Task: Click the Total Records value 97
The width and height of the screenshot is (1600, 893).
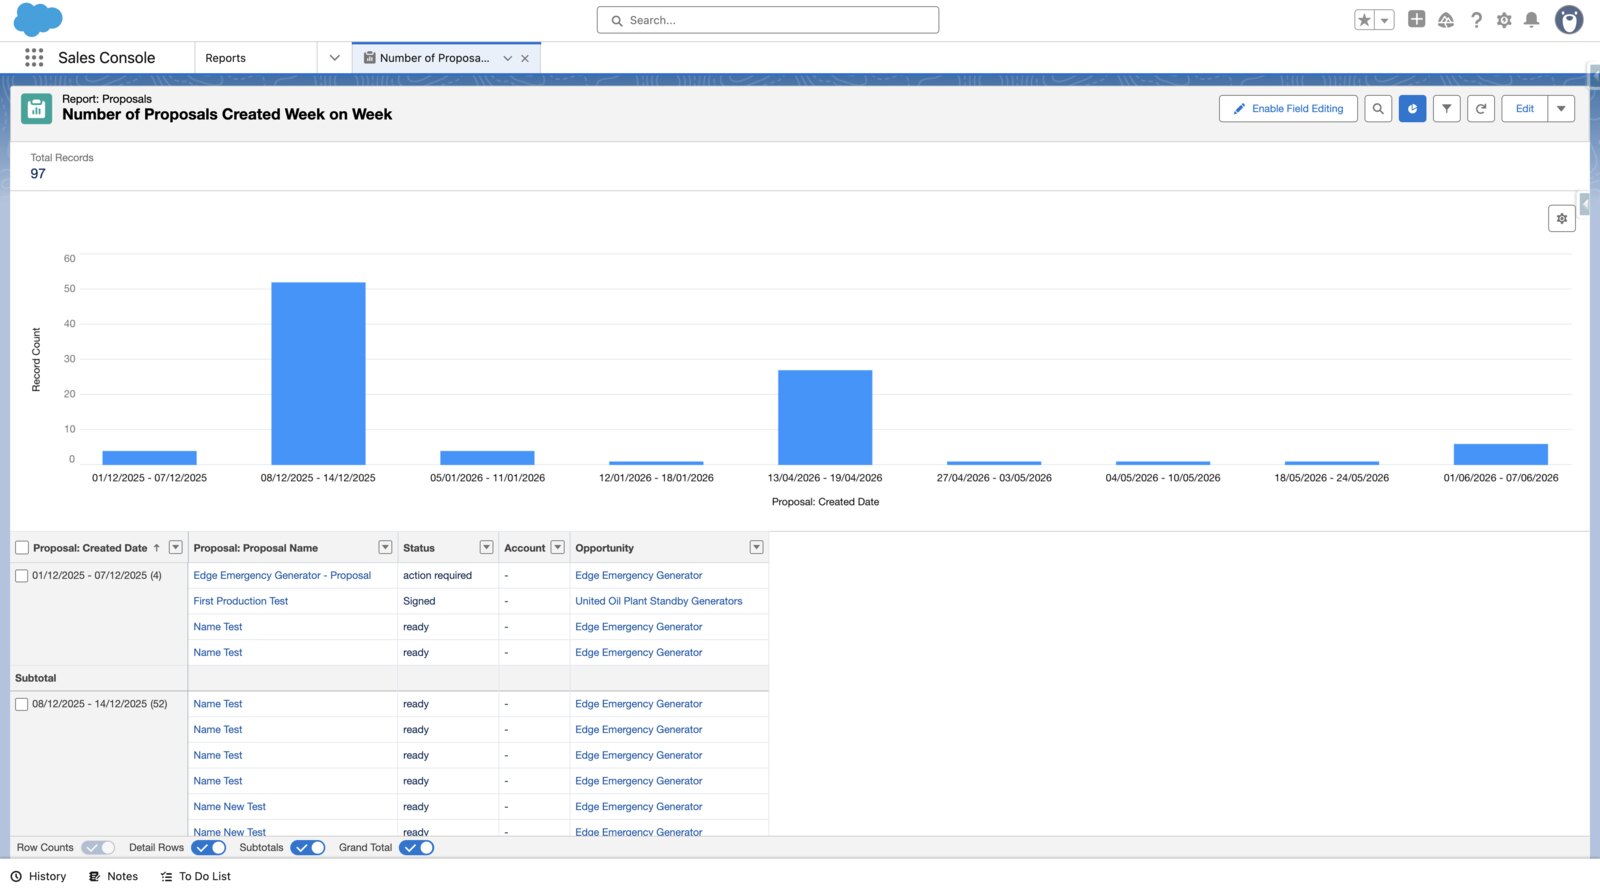Action: click(x=38, y=174)
